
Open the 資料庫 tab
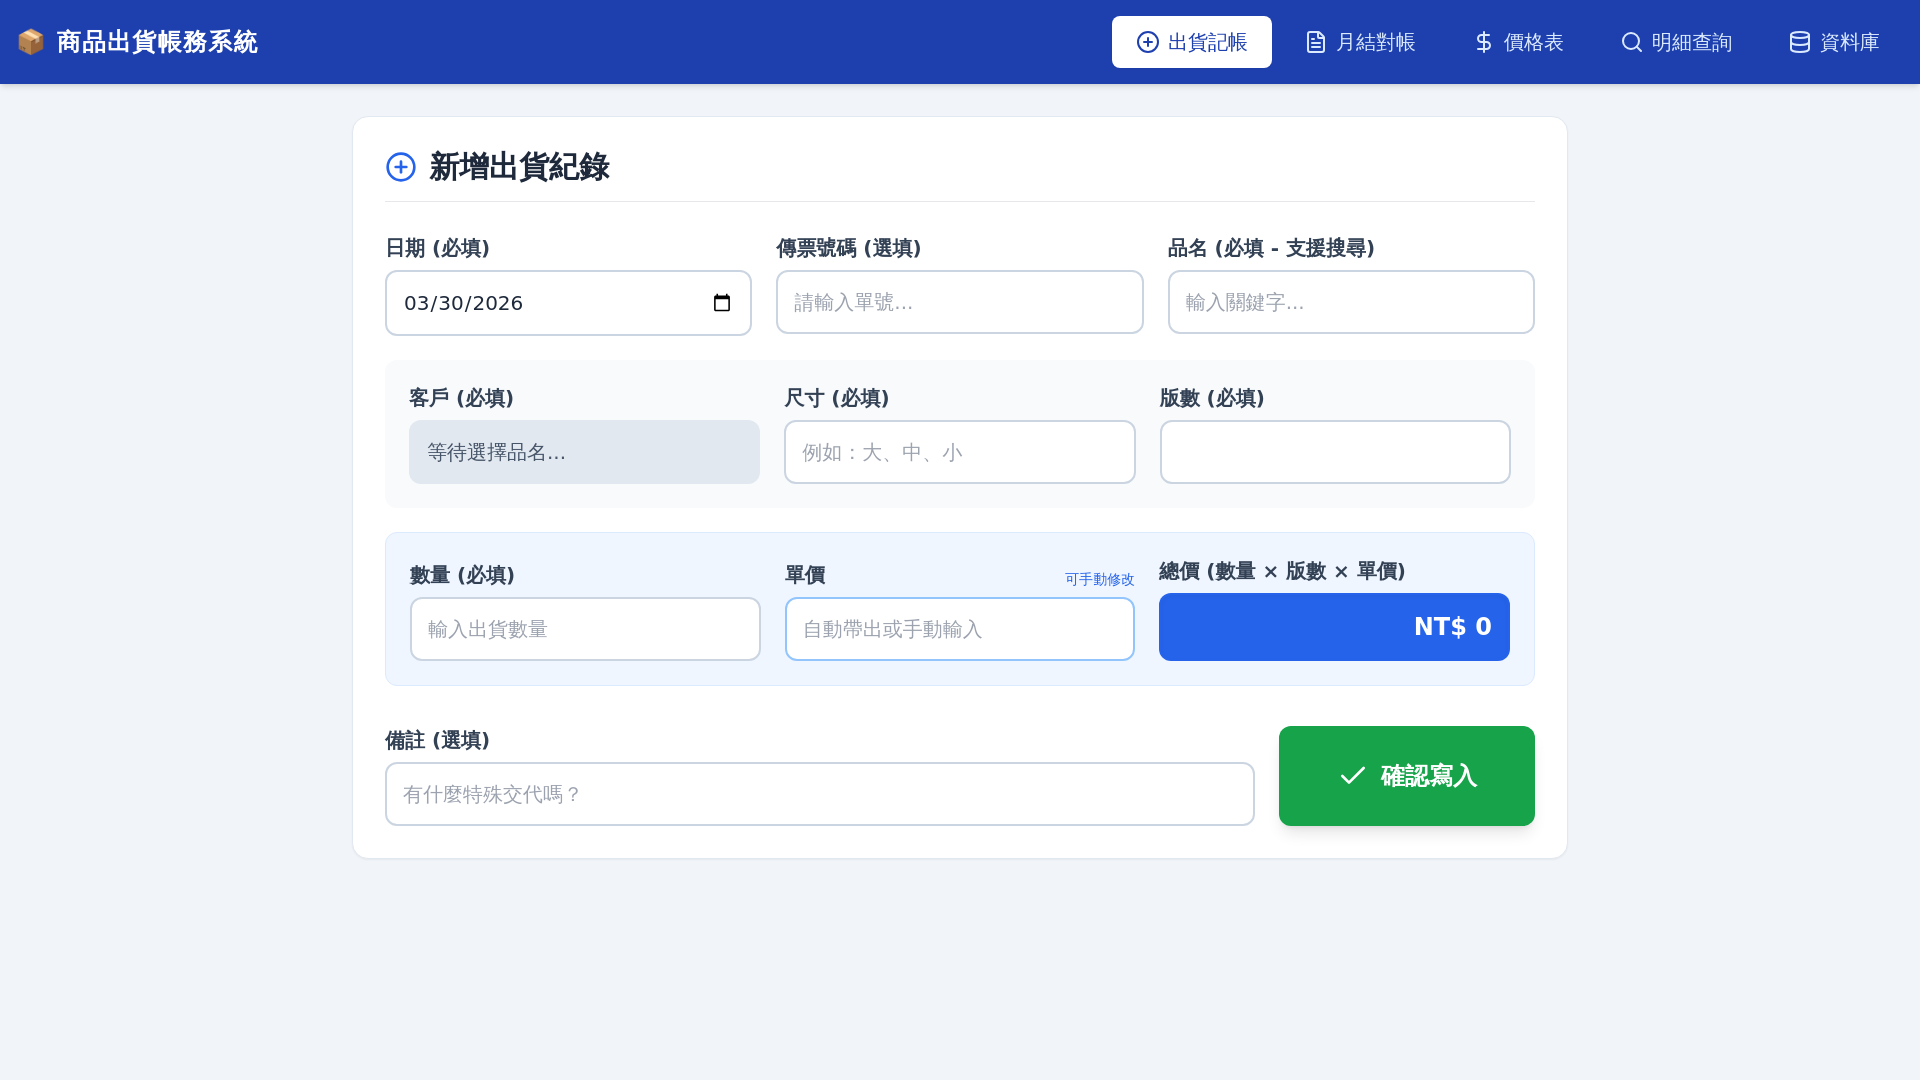pyautogui.click(x=1834, y=42)
